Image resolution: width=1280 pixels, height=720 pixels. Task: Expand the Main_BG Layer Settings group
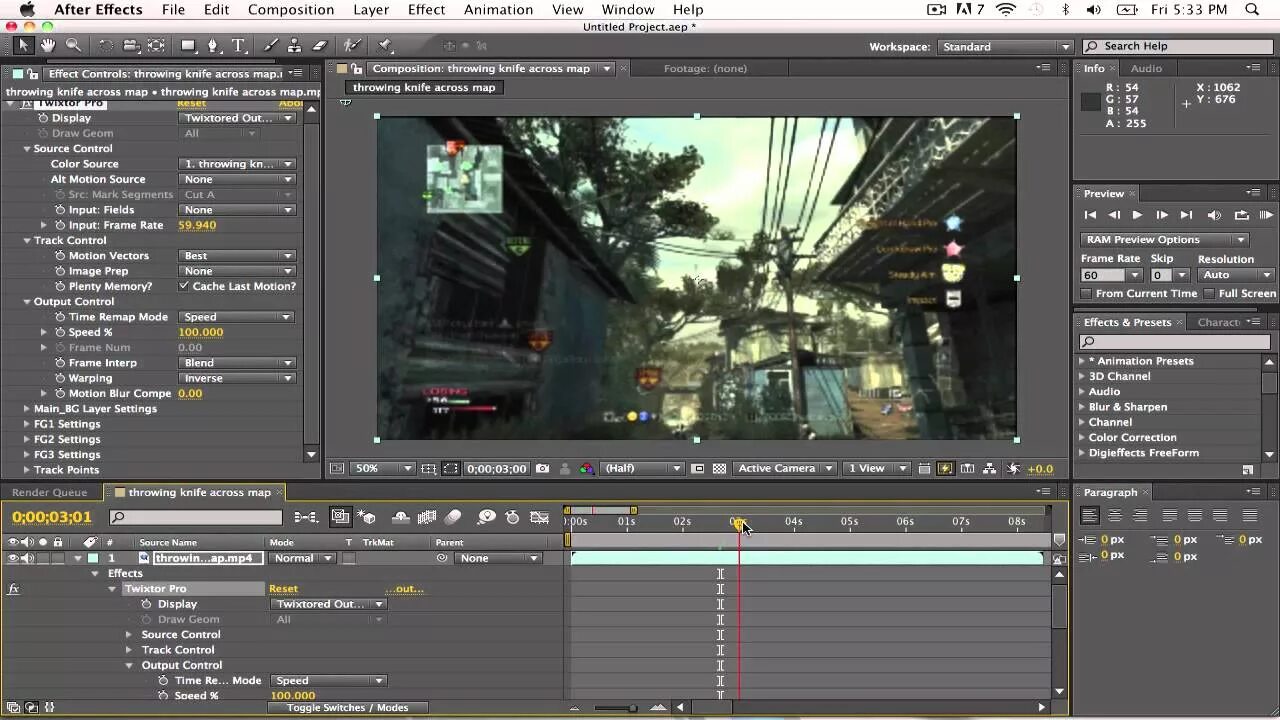(27, 409)
